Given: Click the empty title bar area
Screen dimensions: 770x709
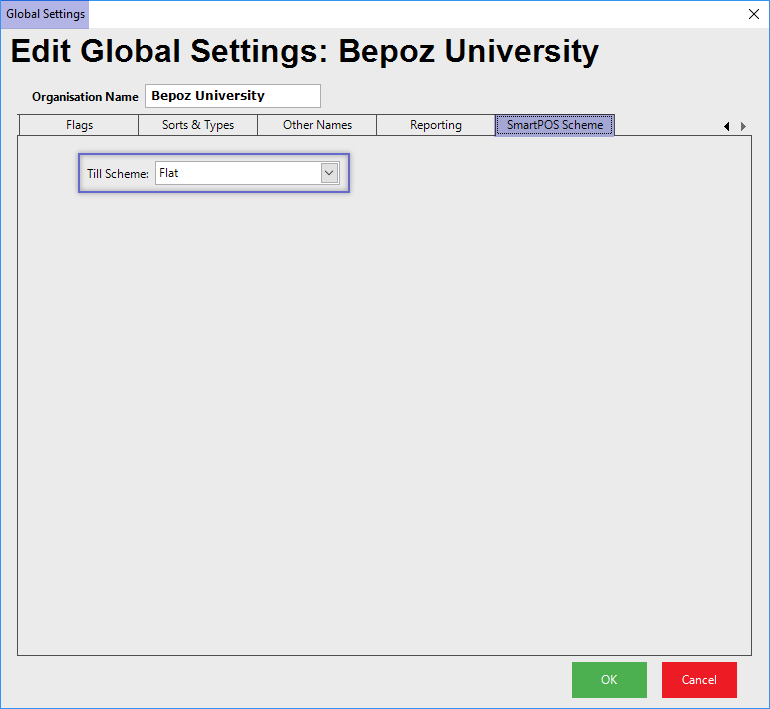Looking at the screenshot, I should (x=400, y=14).
